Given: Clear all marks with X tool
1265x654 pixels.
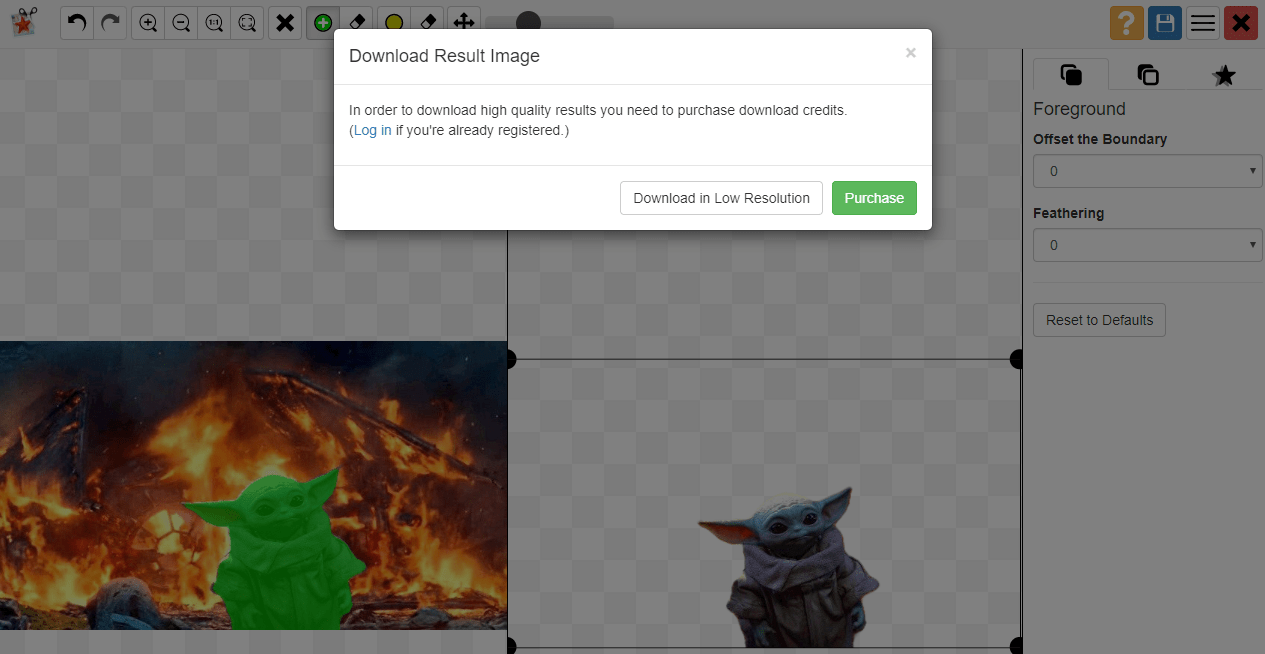Looking at the screenshot, I should (285, 23).
